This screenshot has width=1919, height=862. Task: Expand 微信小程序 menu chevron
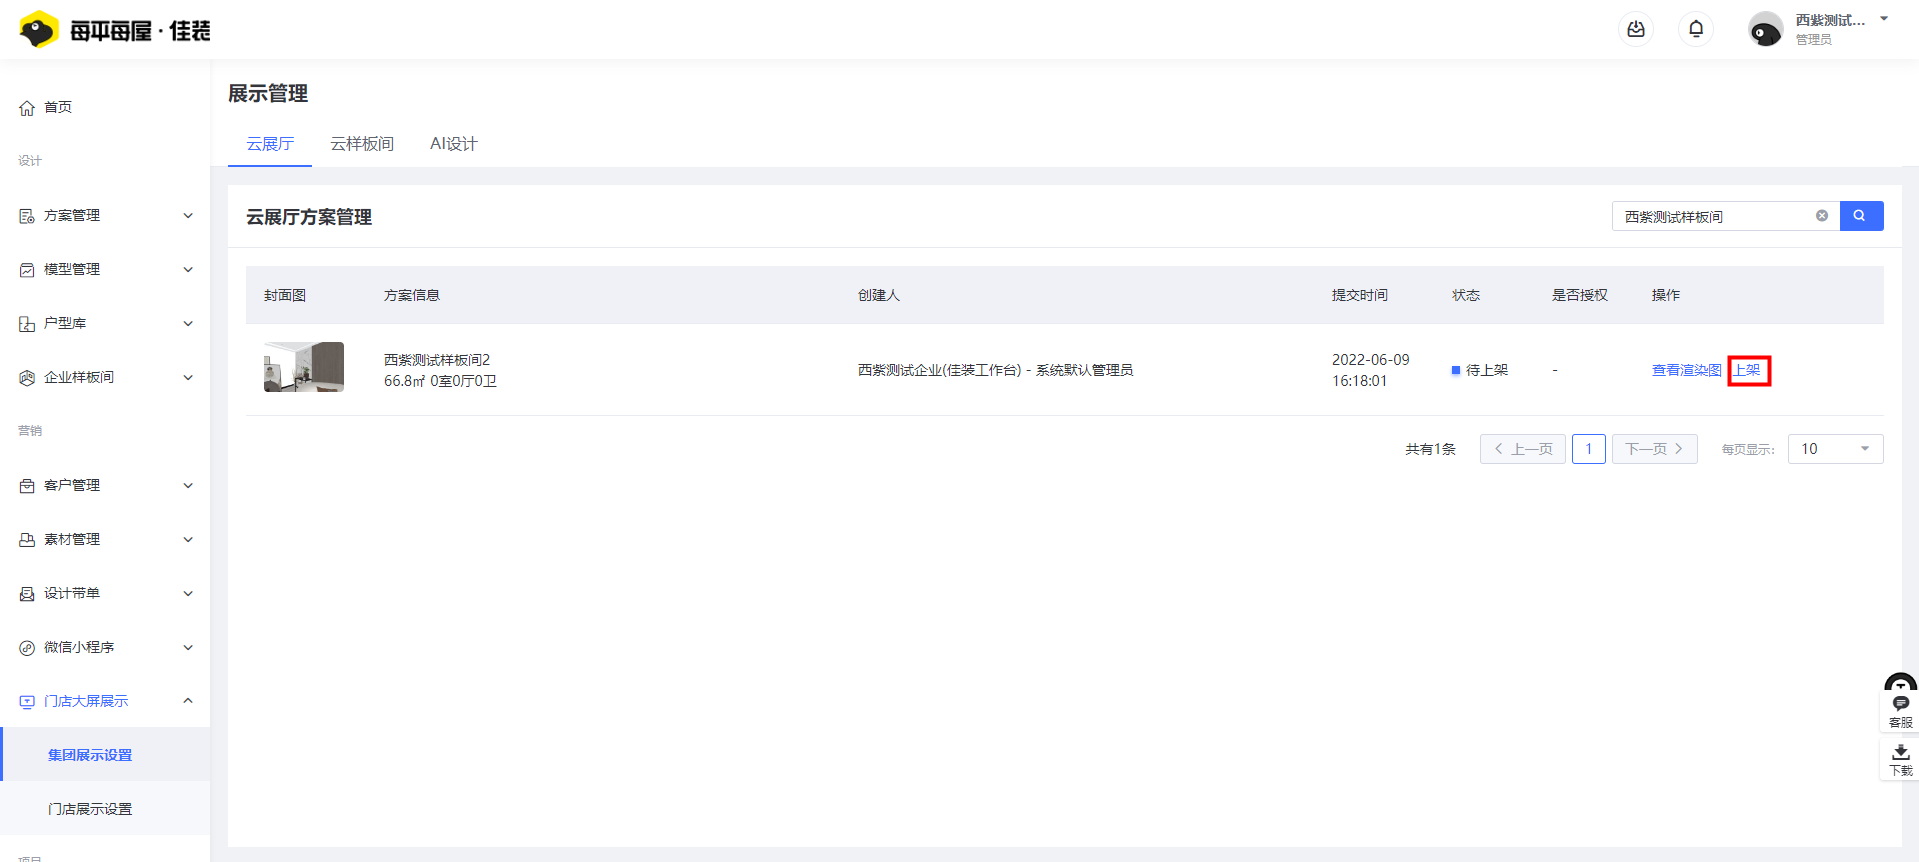coord(188,648)
